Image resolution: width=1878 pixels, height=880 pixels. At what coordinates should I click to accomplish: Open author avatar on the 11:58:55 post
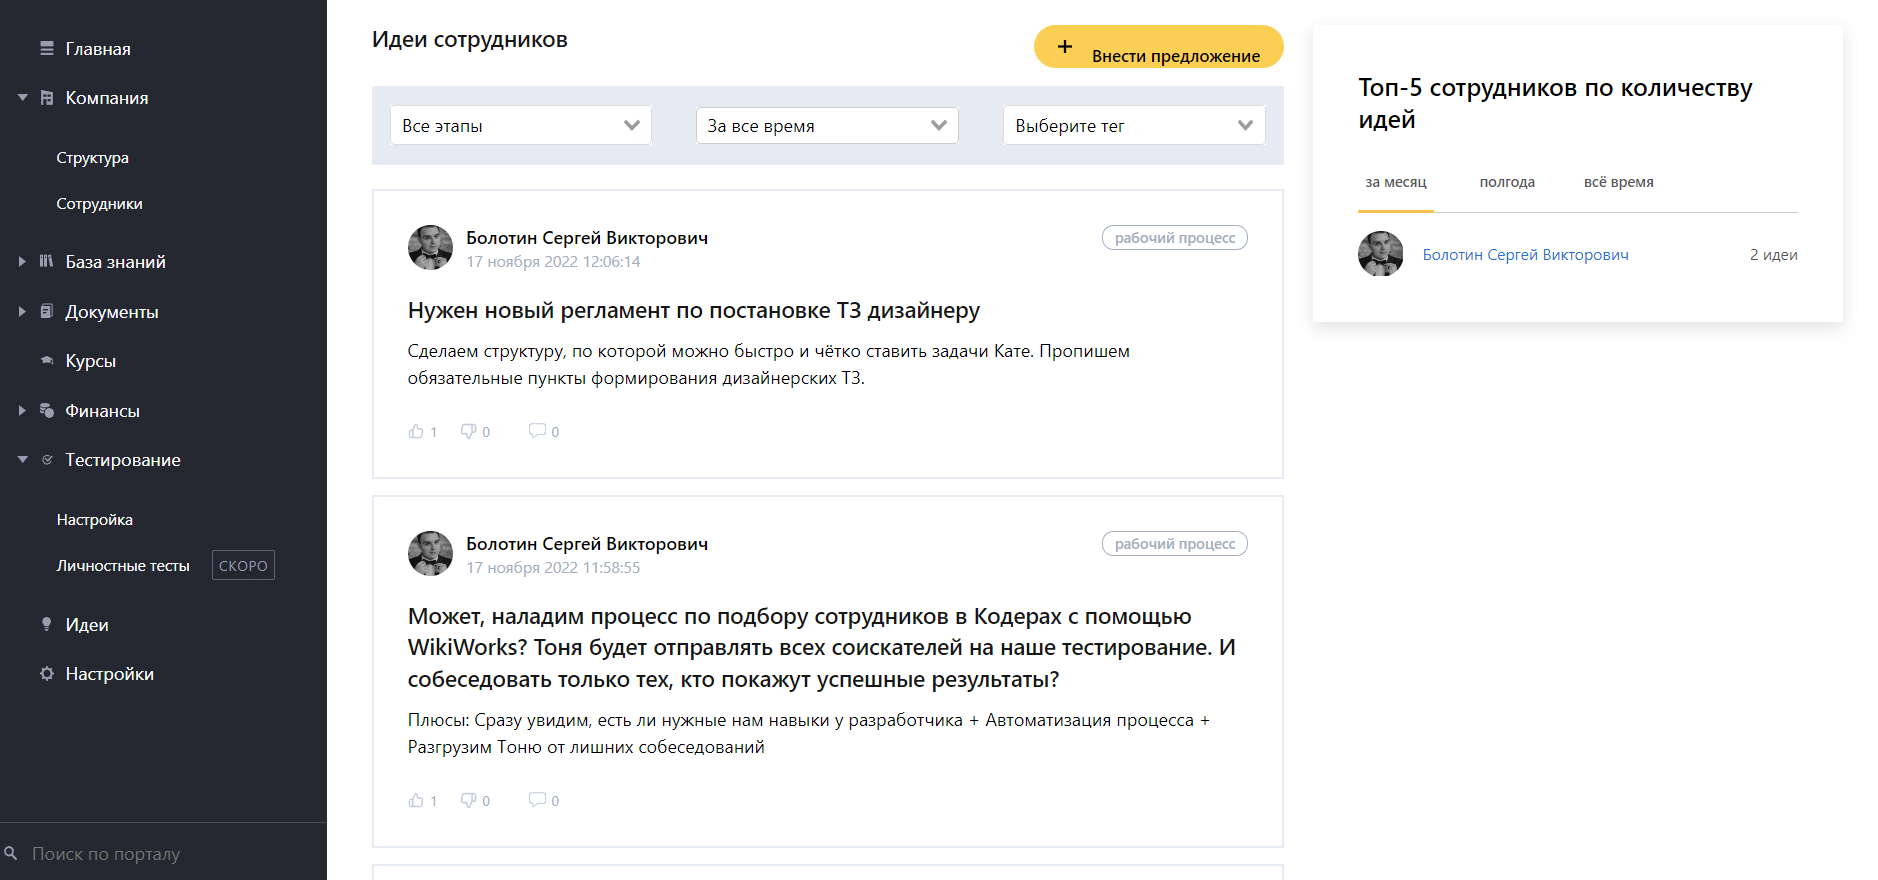click(x=431, y=554)
